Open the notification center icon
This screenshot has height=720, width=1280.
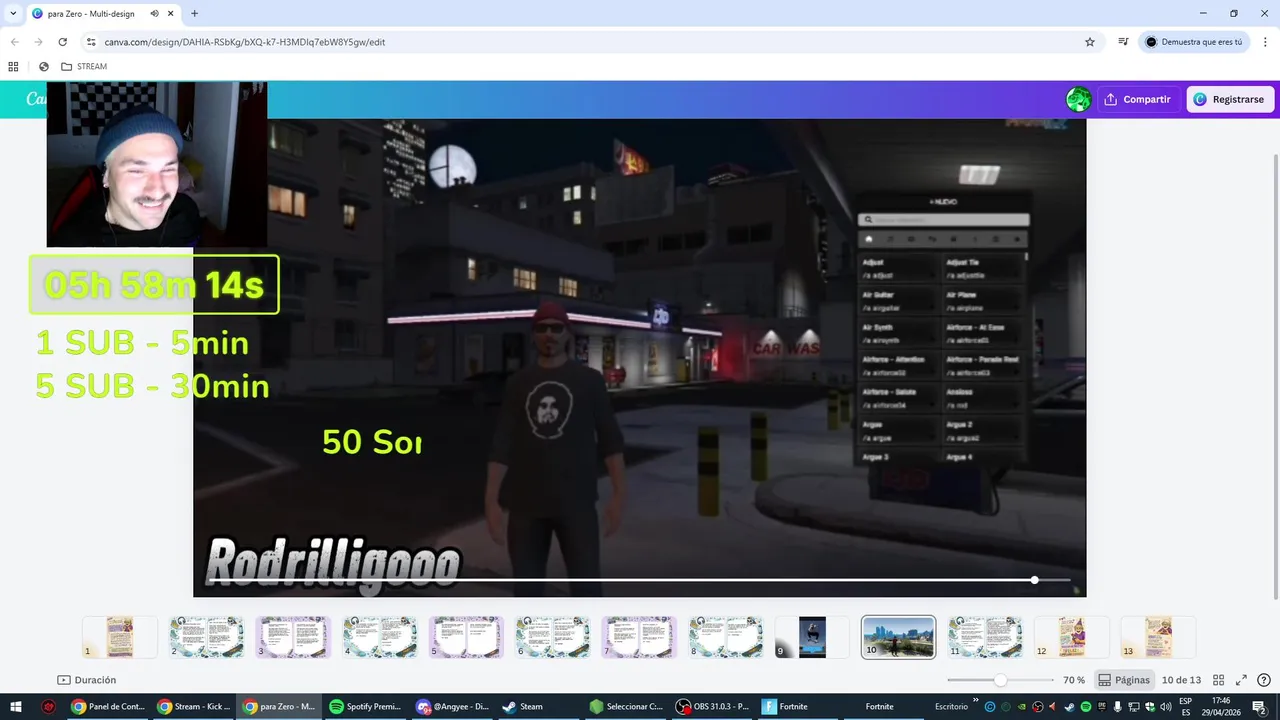coord(1259,707)
